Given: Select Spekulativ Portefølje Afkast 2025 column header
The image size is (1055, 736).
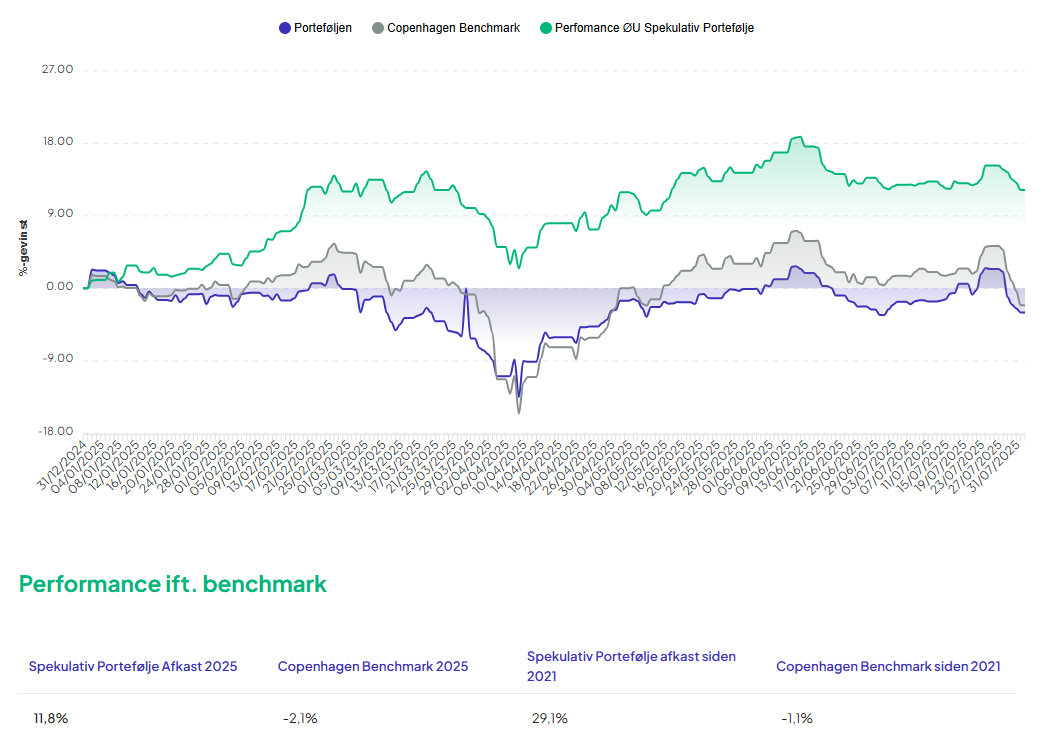Looking at the screenshot, I should click(x=133, y=666).
